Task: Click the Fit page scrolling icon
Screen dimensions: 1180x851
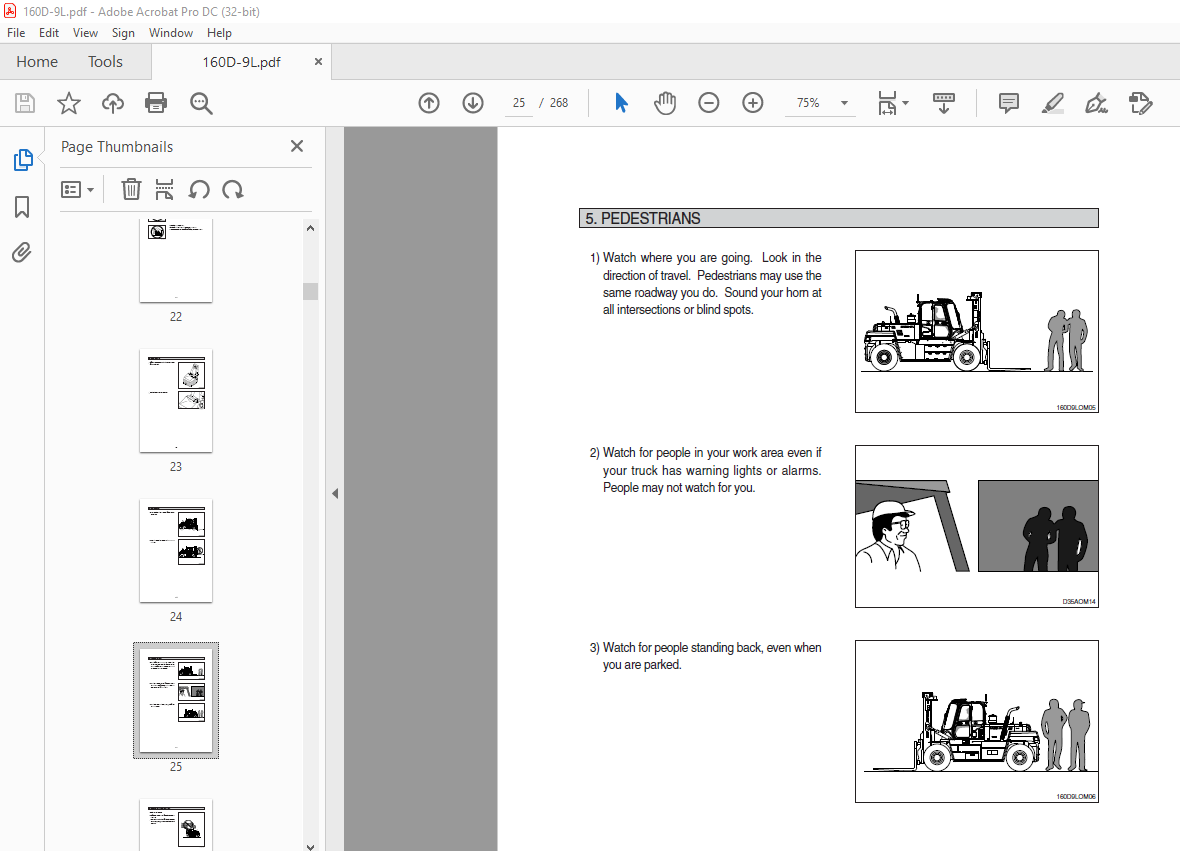Action: pos(887,103)
